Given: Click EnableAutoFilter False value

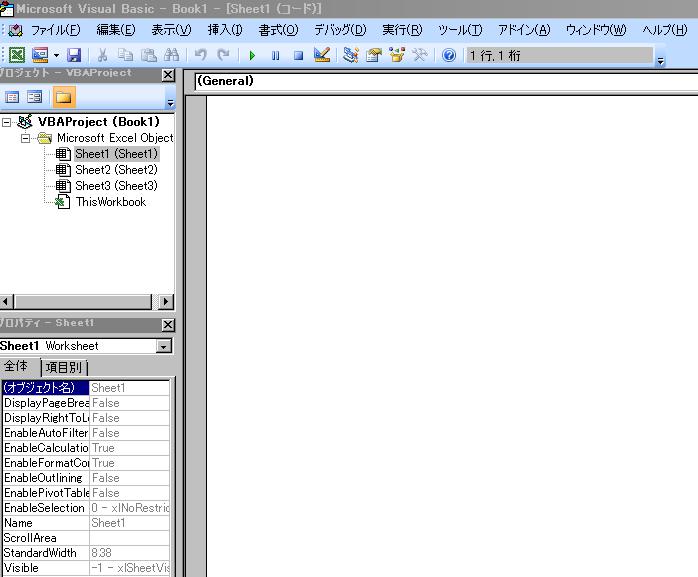Looking at the screenshot, I should pyautogui.click(x=130, y=433).
